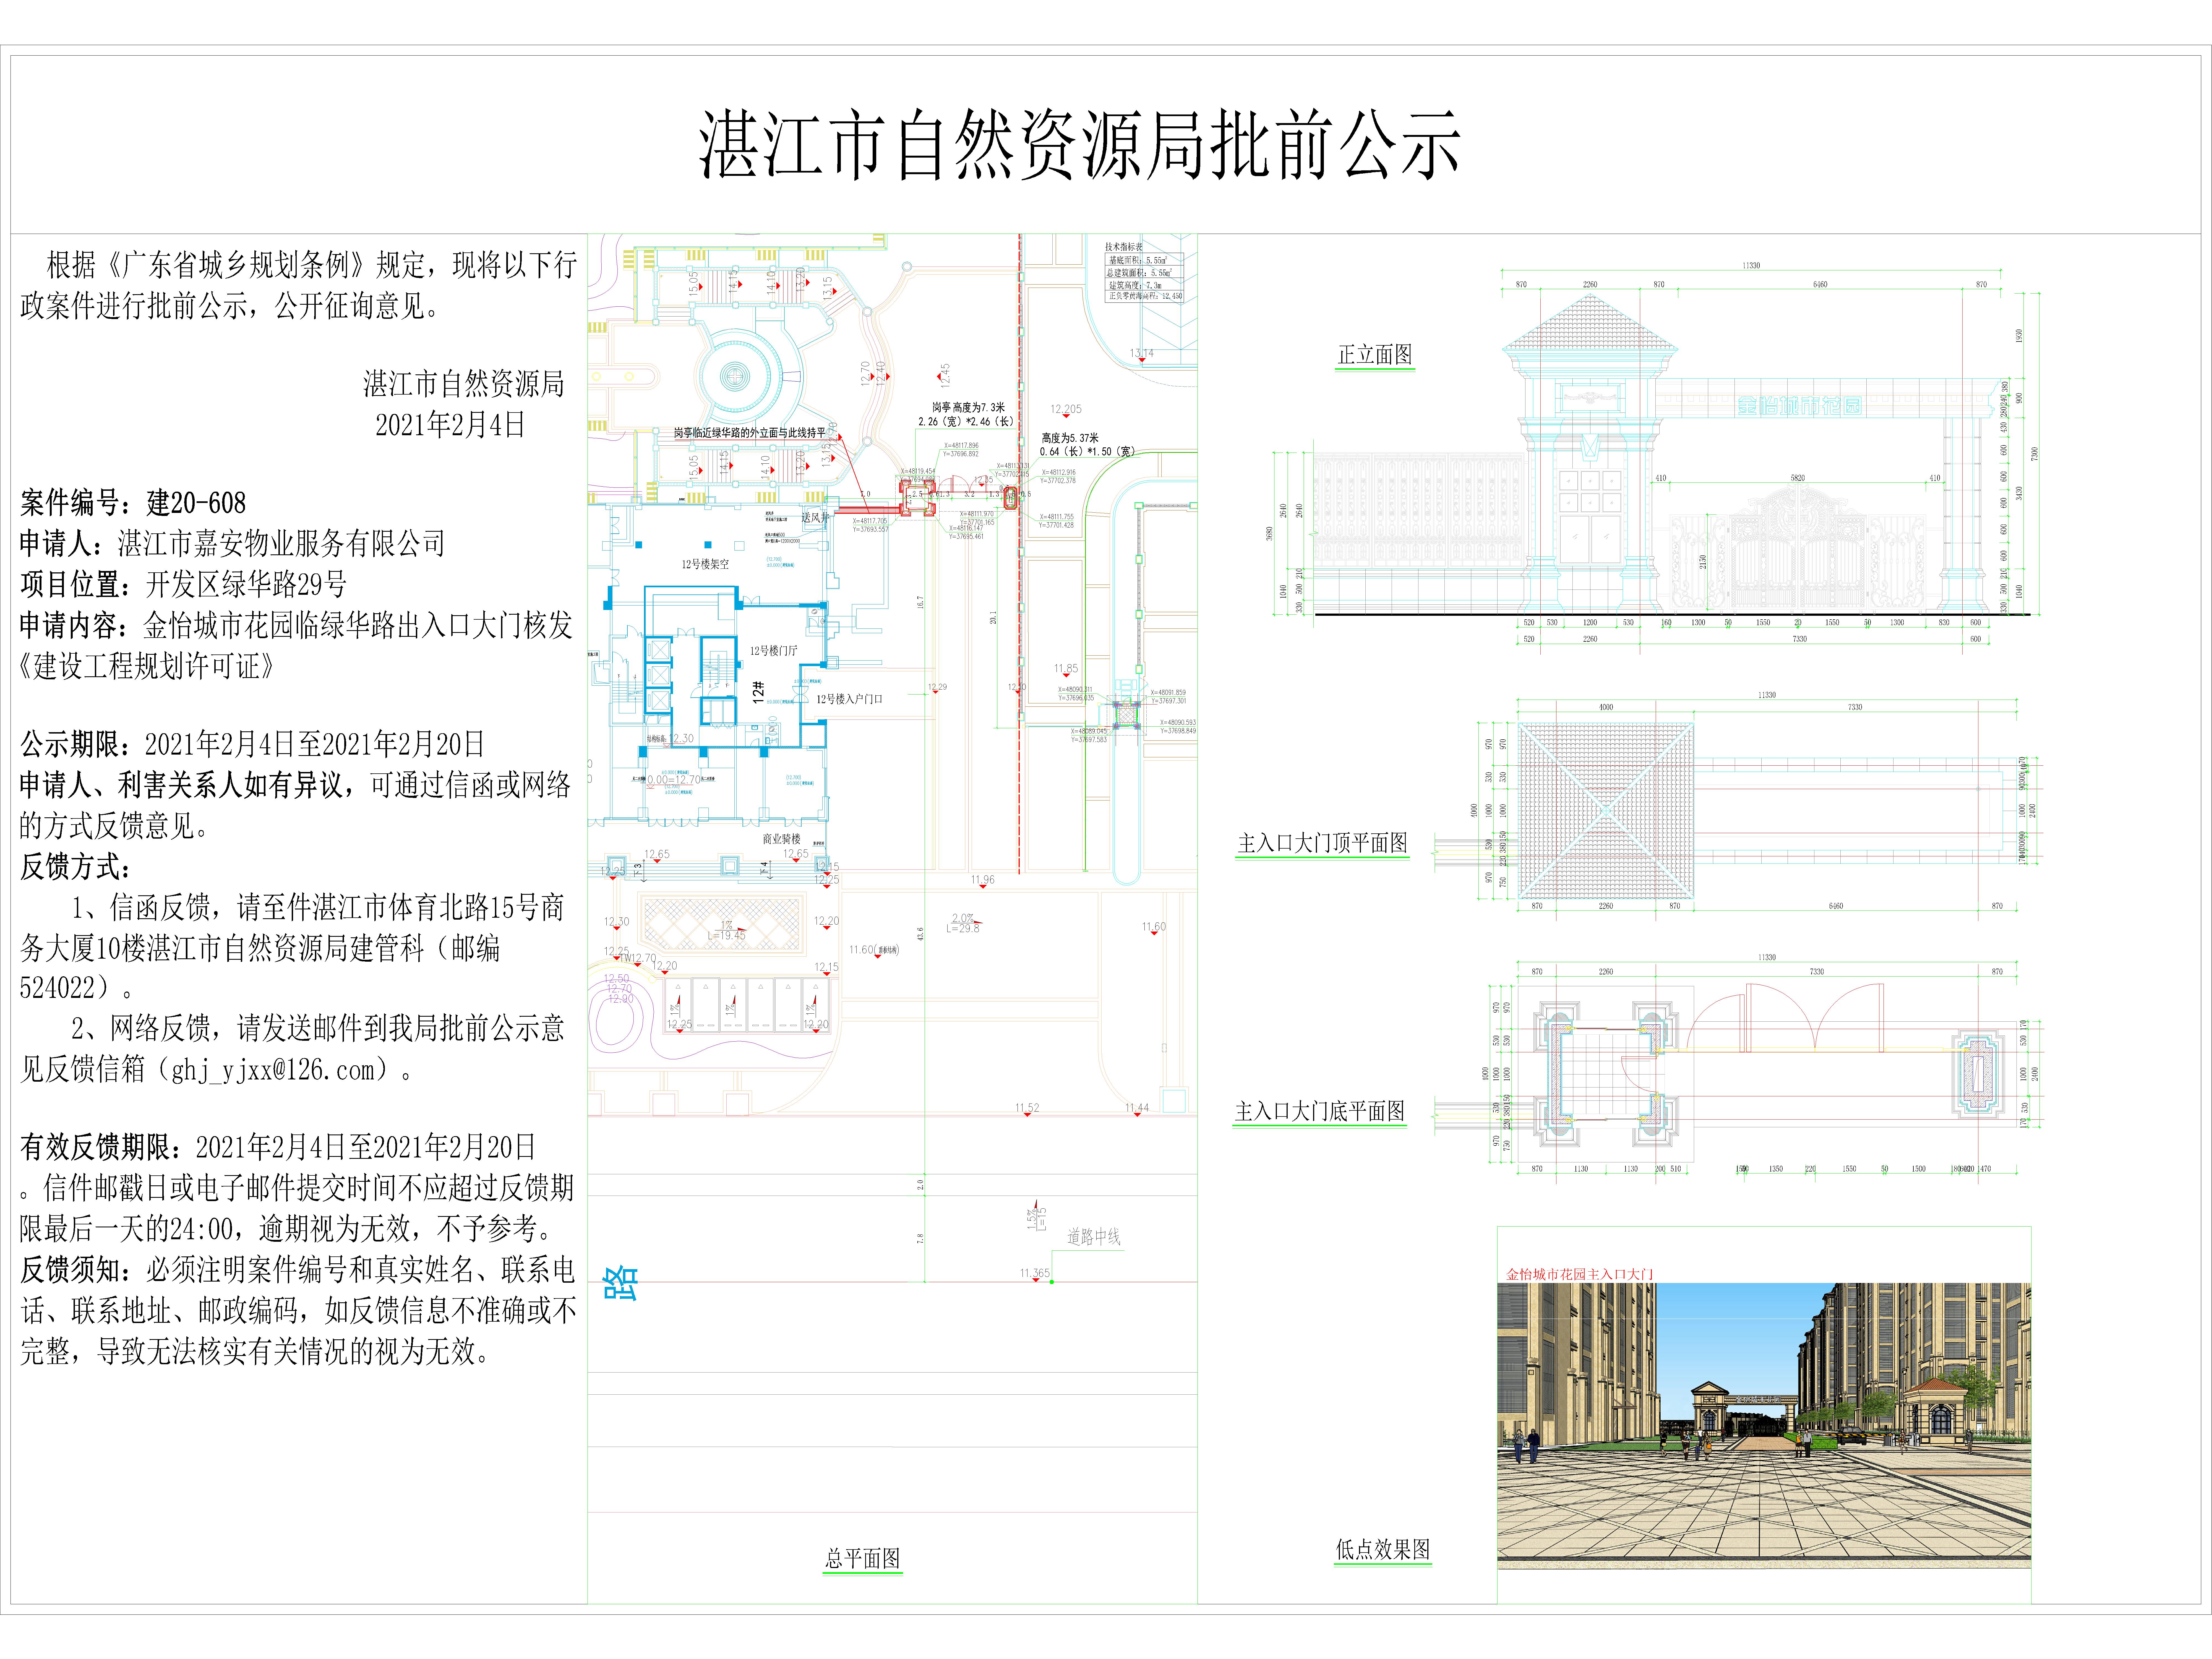2212x1659 pixels.
Task: Click the red elevation marker at 11.85
Action: [1066, 674]
